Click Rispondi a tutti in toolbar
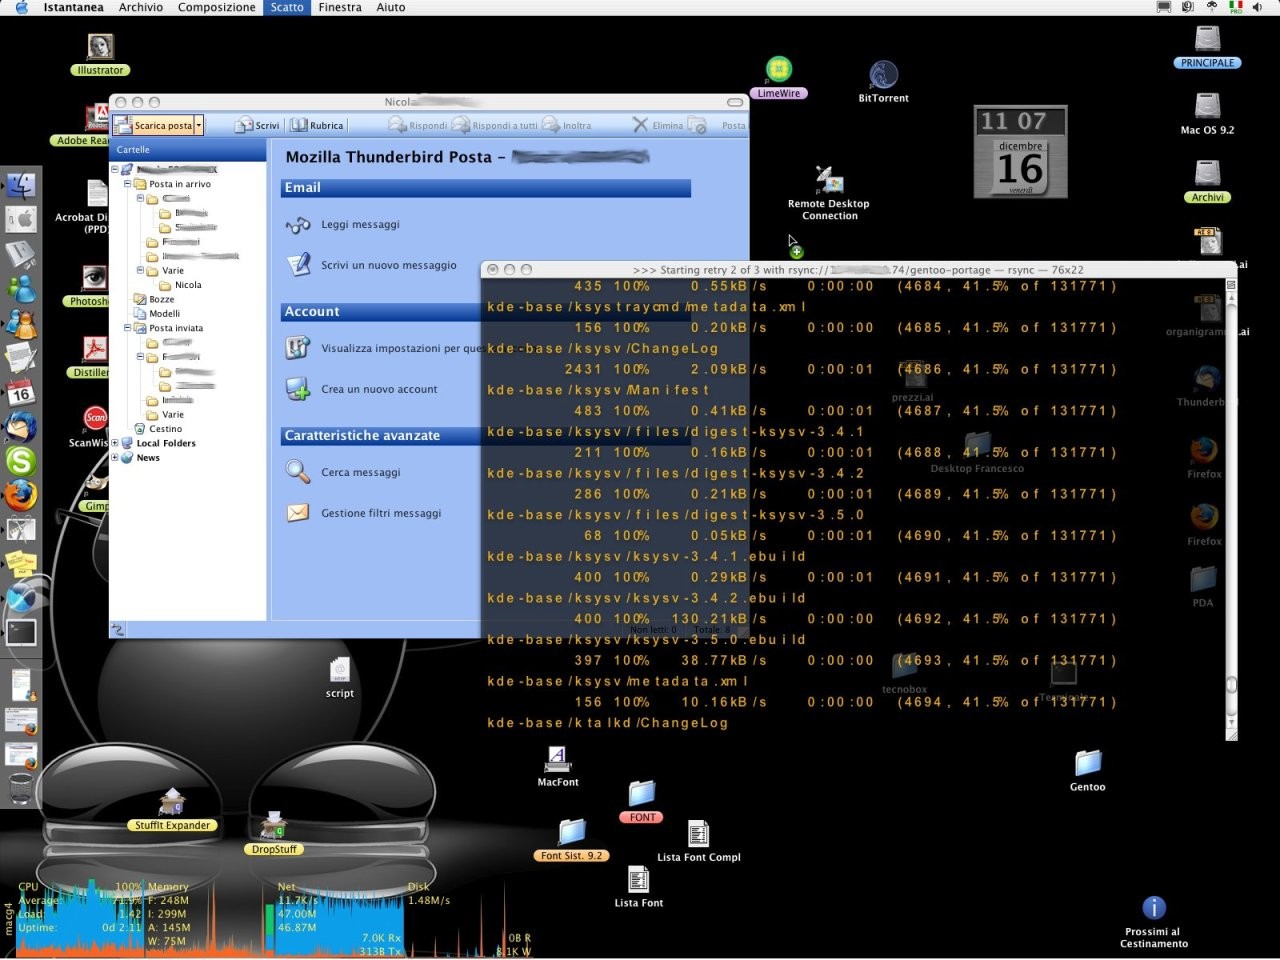 pyautogui.click(x=495, y=125)
